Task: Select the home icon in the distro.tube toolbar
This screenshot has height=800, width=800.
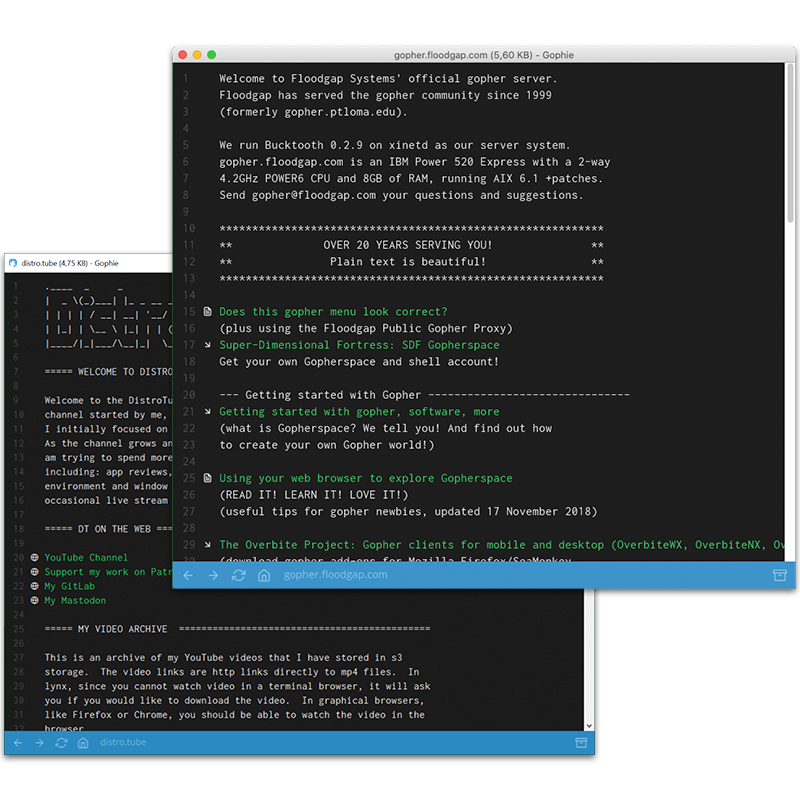Action: pos(83,743)
